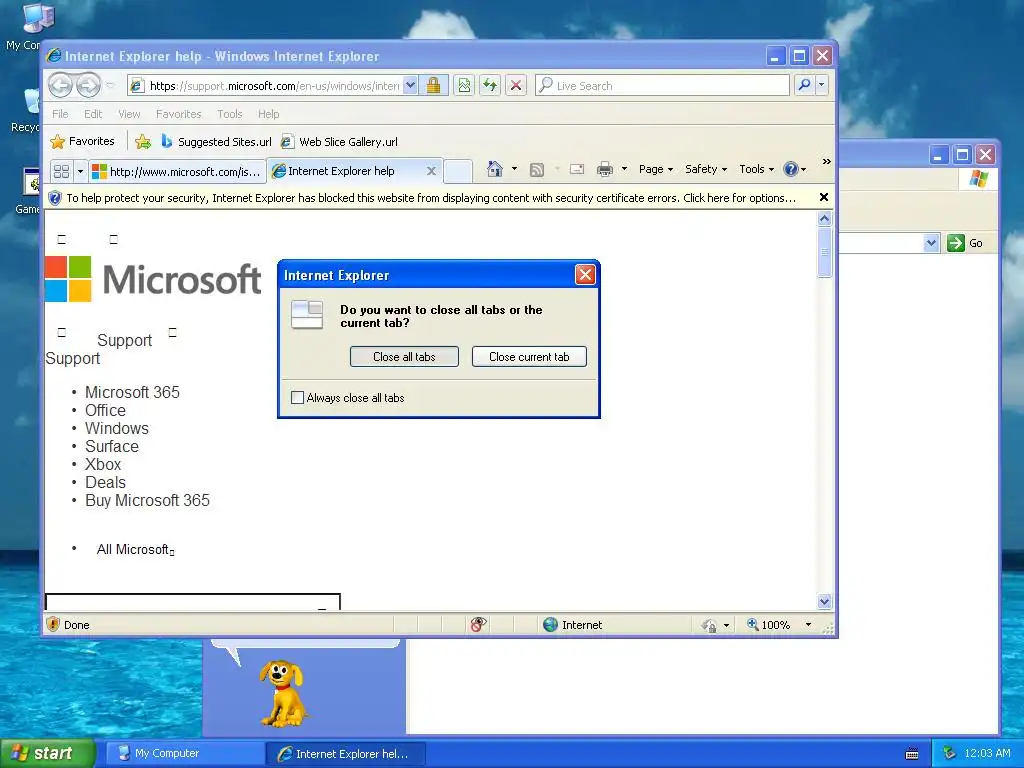Open the Tools dropdown in command bar
The height and width of the screenshot is (768, 1024).
[756, 169]
